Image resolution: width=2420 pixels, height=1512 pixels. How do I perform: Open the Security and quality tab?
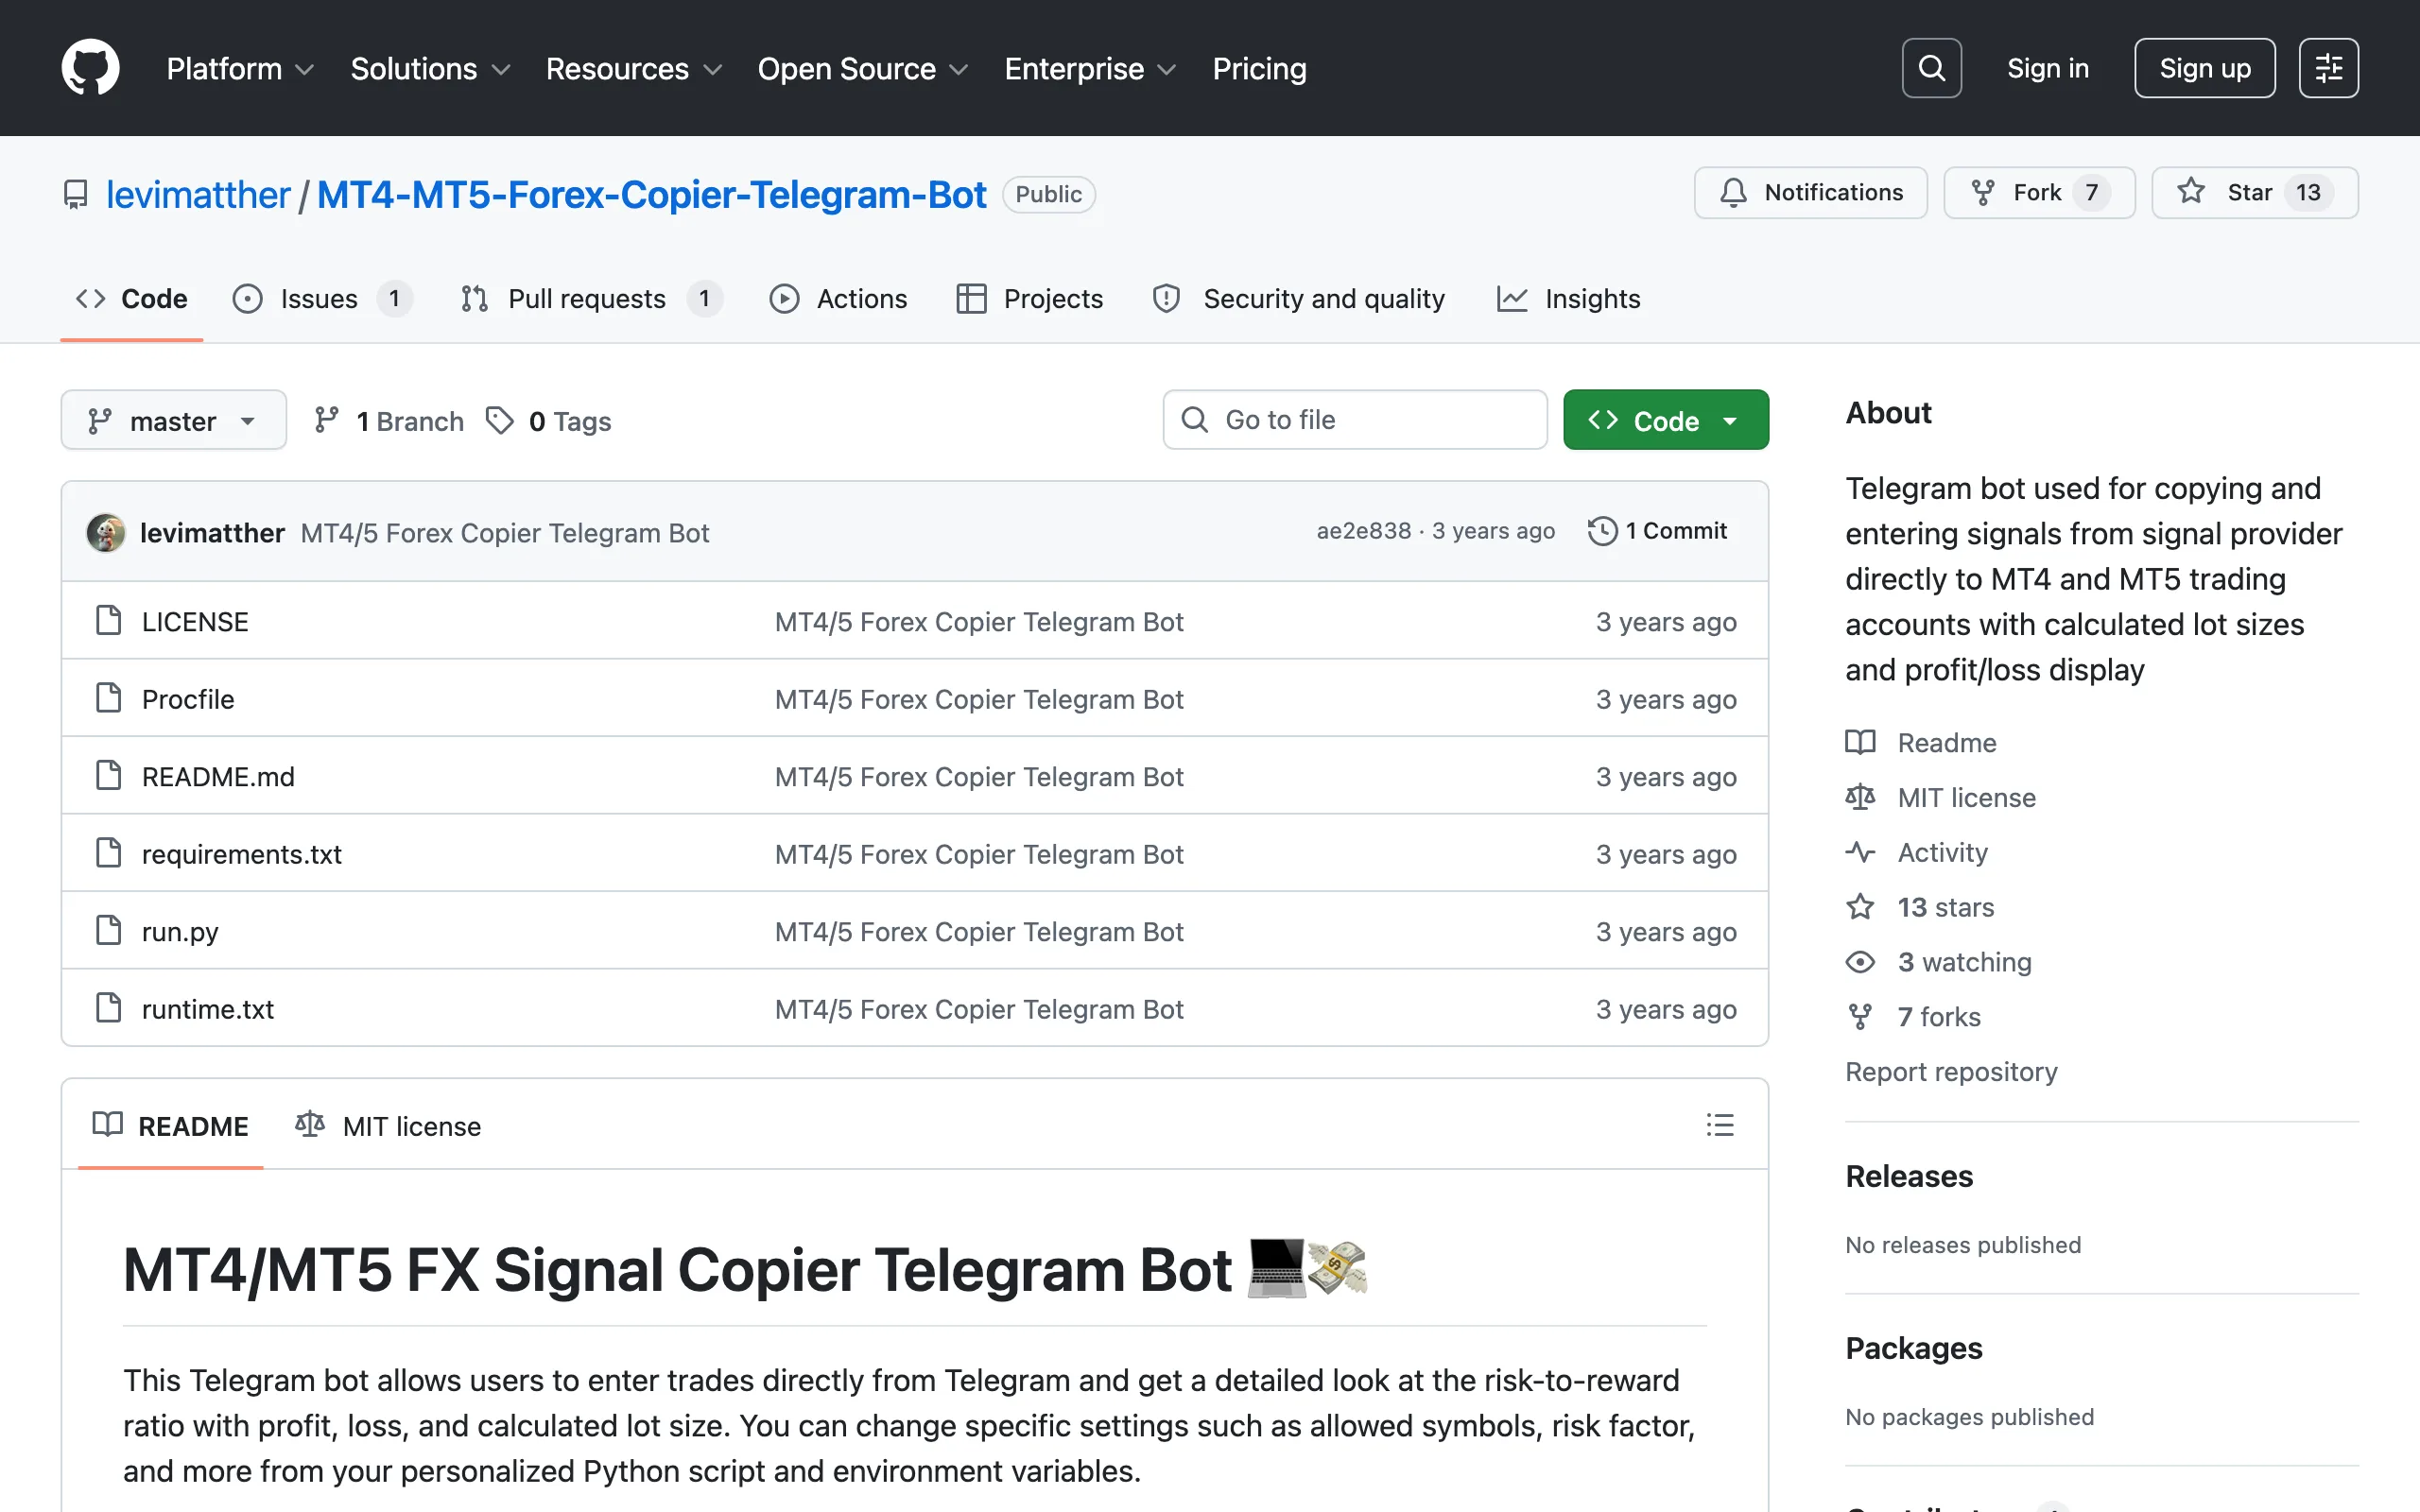click(x=1299, y=299)
